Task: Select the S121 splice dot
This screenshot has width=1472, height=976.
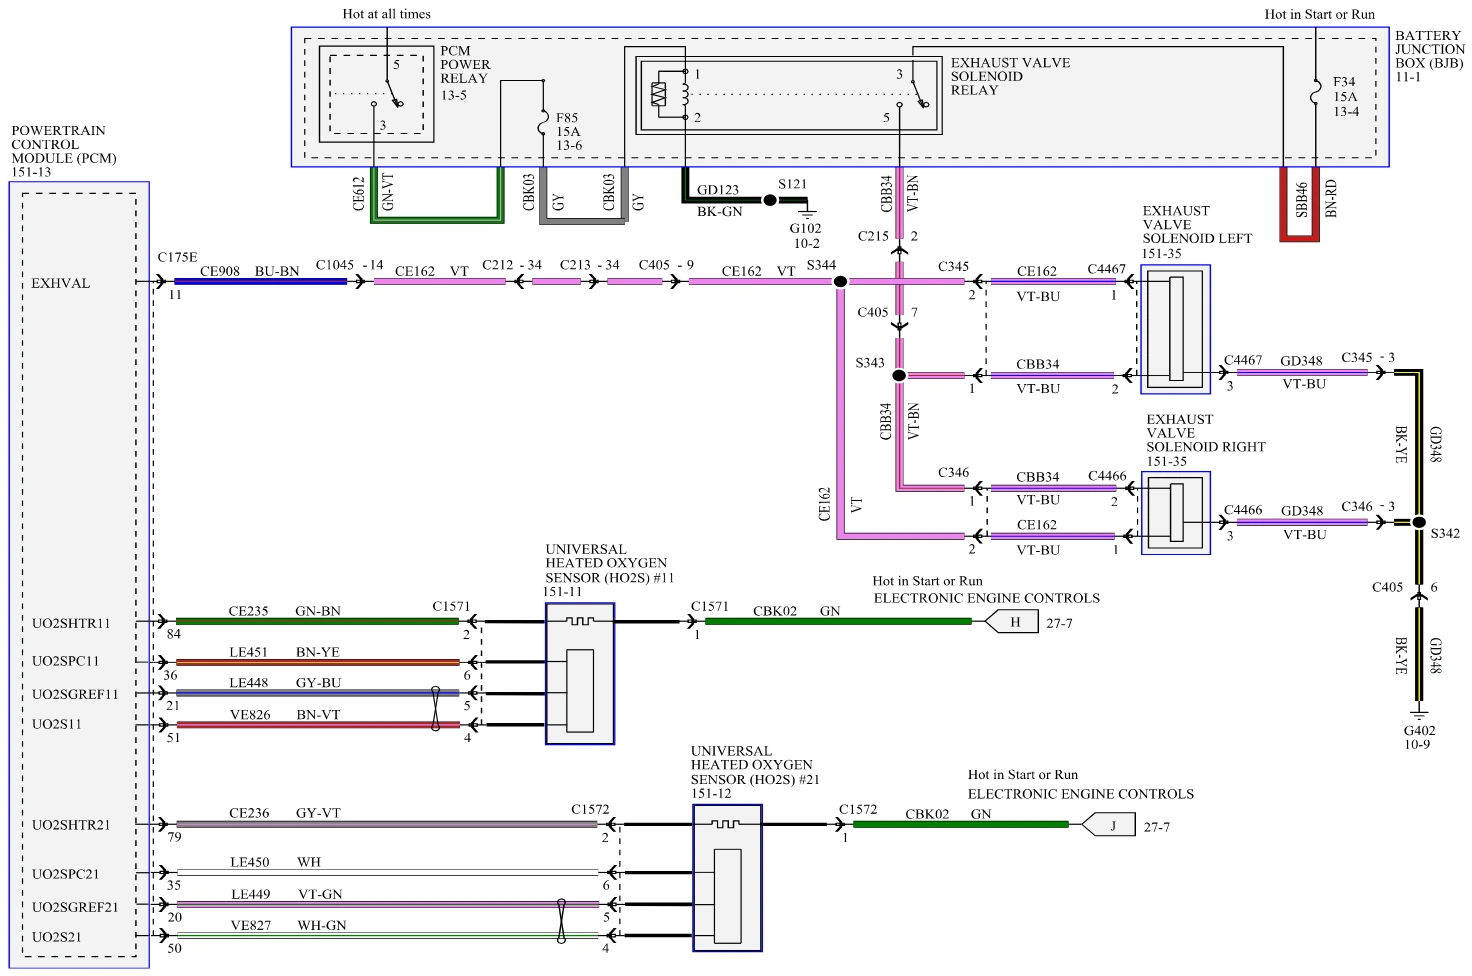Action: [770, 200]
